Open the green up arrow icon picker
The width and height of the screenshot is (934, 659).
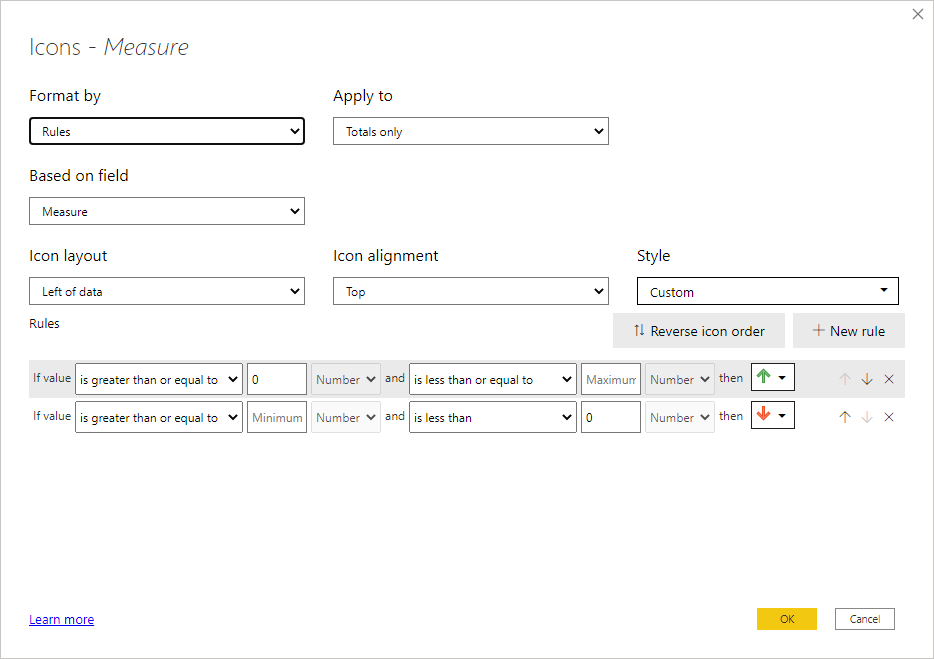pyautogui.click(x=773, y=377)
